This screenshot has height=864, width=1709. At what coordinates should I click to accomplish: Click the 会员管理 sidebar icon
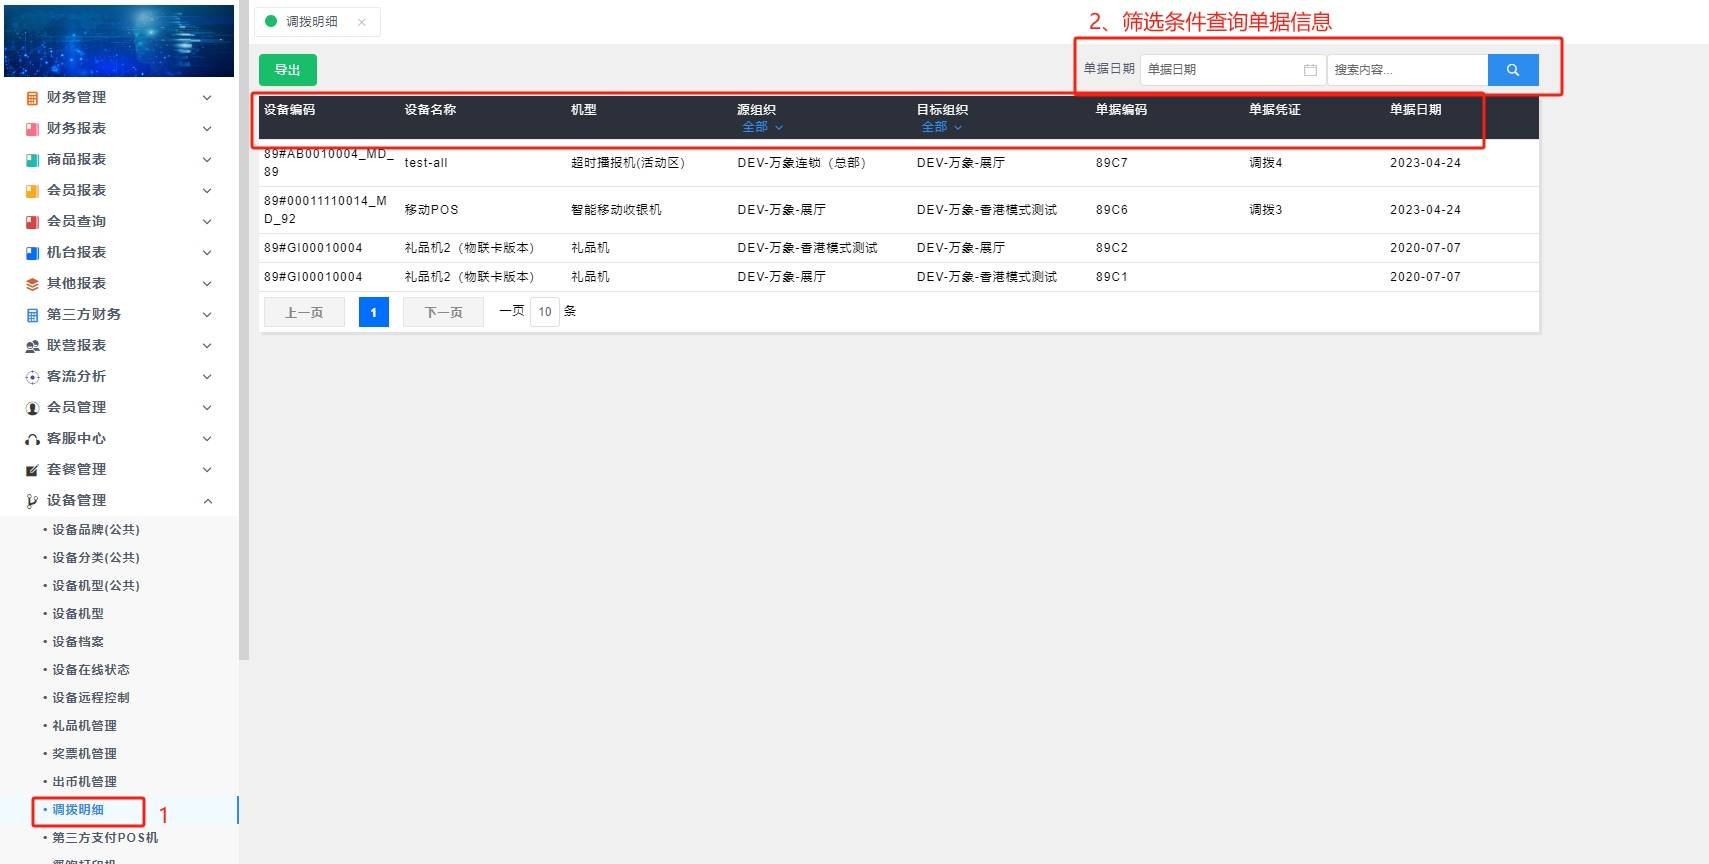click(x=32, y=408)
